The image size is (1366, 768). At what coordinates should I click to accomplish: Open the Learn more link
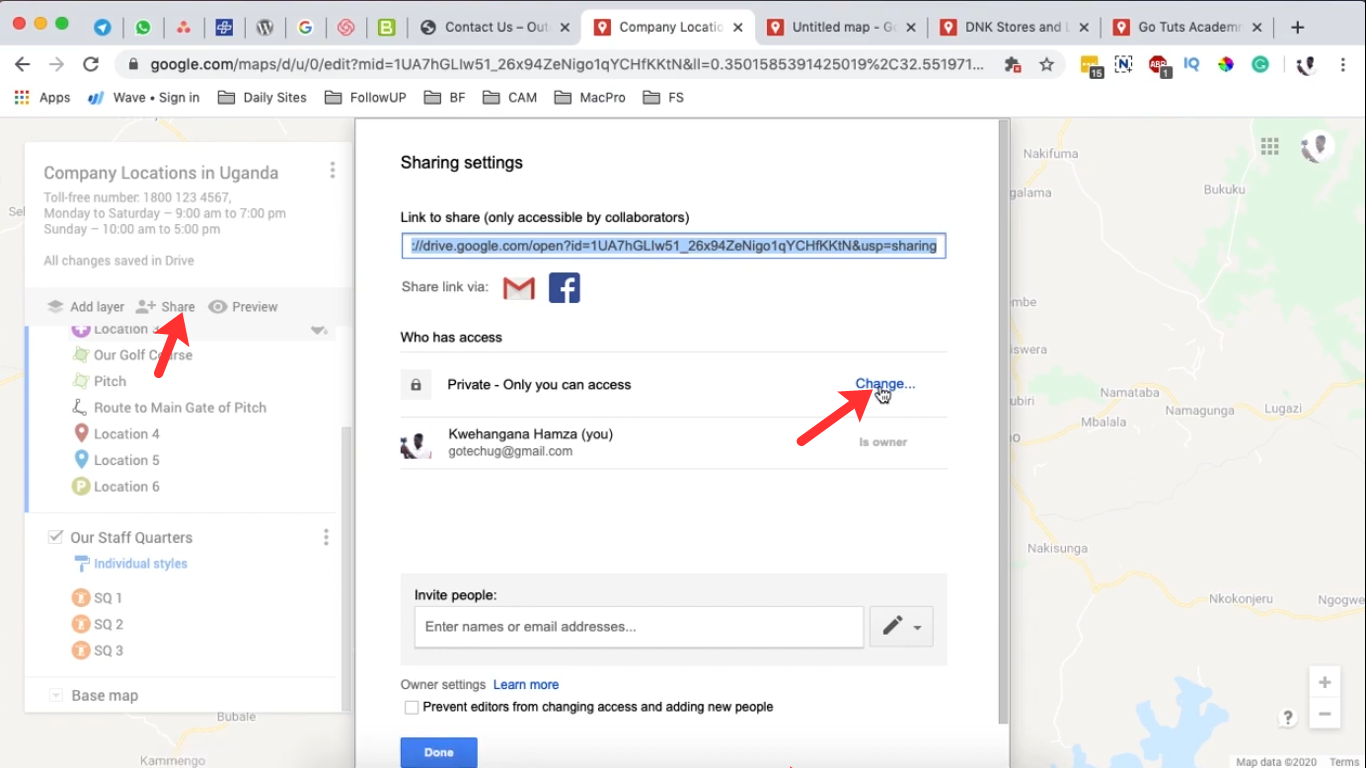coord(526,685)
